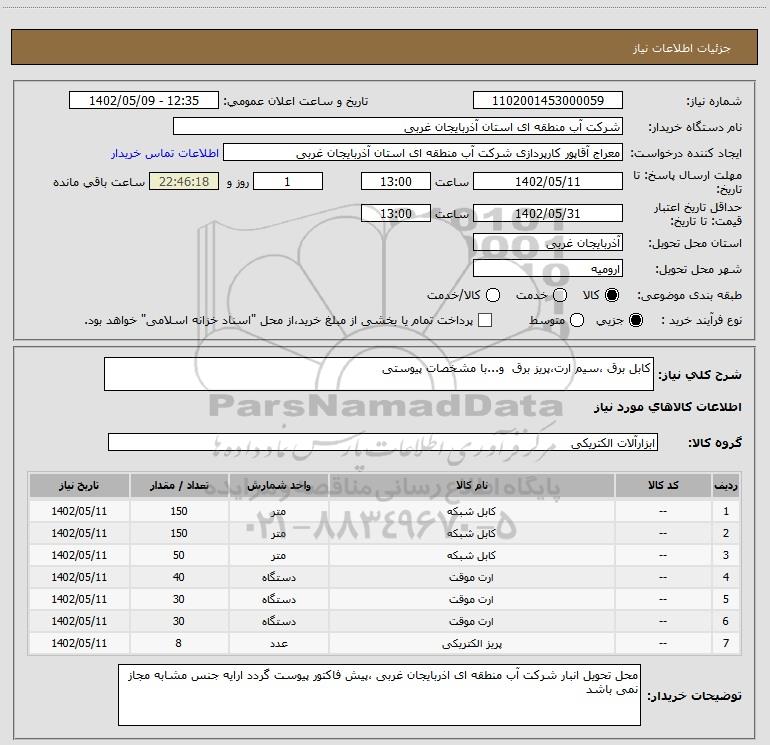Click the تعداد / مقدار column header

[179, 485]
